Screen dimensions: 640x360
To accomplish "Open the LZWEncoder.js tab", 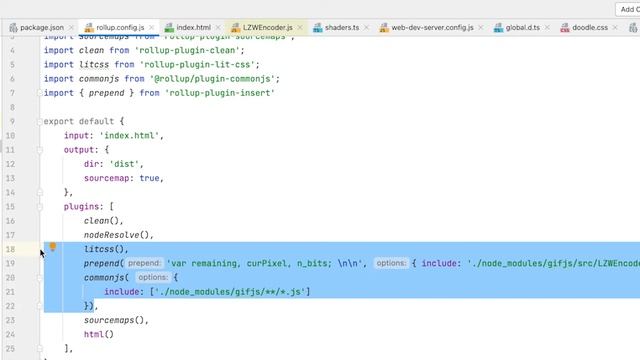I will (268, 27).
